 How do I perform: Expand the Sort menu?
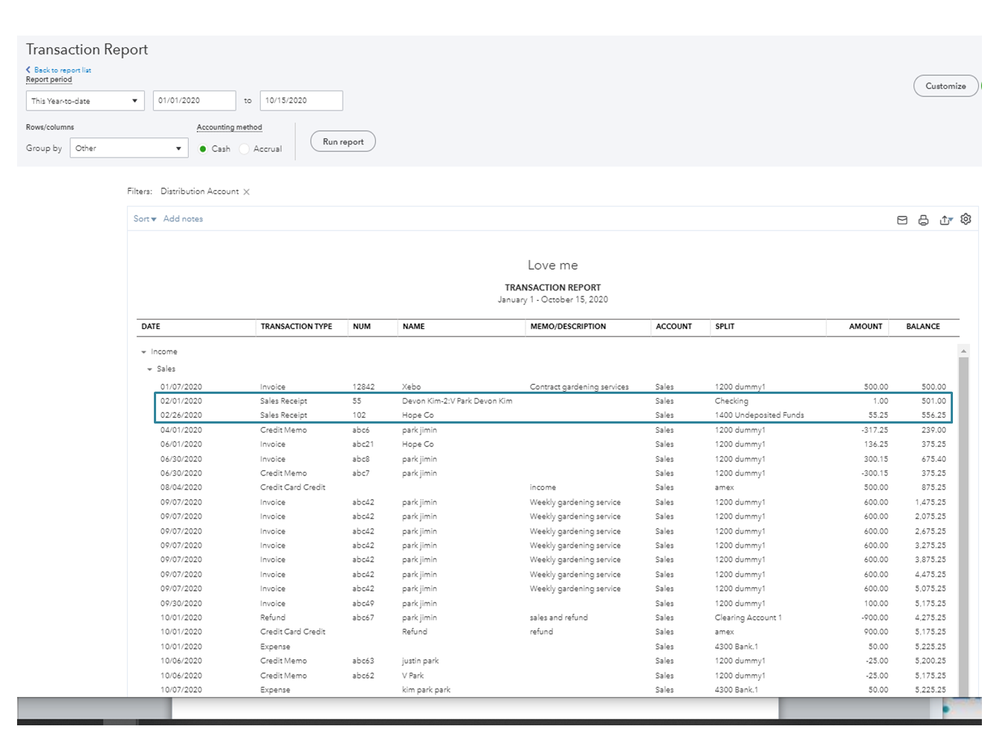(x=145, y=219)
